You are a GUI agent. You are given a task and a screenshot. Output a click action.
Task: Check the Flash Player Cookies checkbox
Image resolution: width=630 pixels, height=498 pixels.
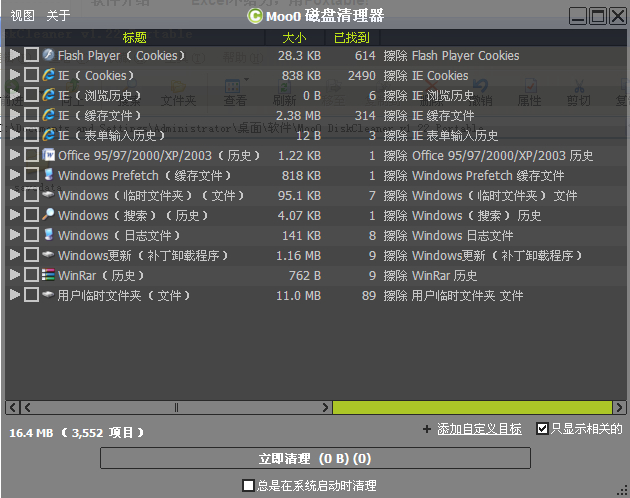pos(32,55)
